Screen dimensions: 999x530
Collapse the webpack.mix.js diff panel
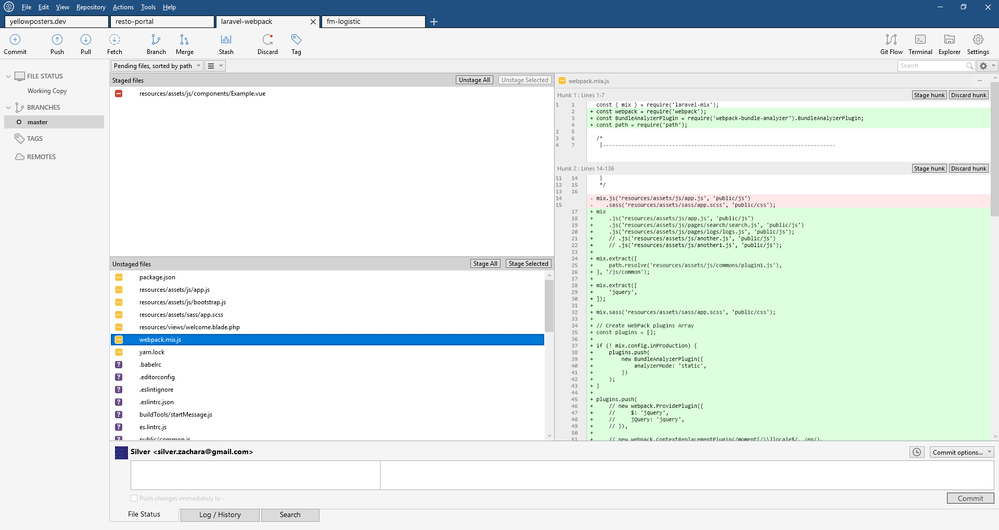coord(980,81)
